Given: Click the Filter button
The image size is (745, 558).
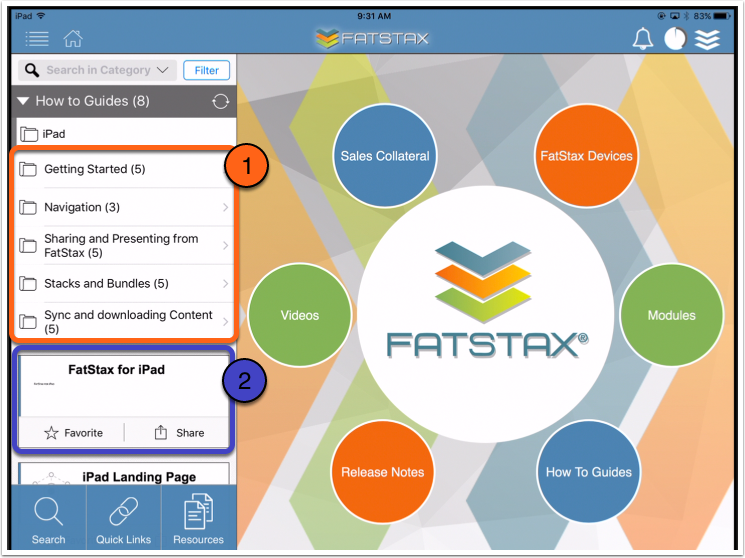Looking at the screenshot, I should [207, 70].
